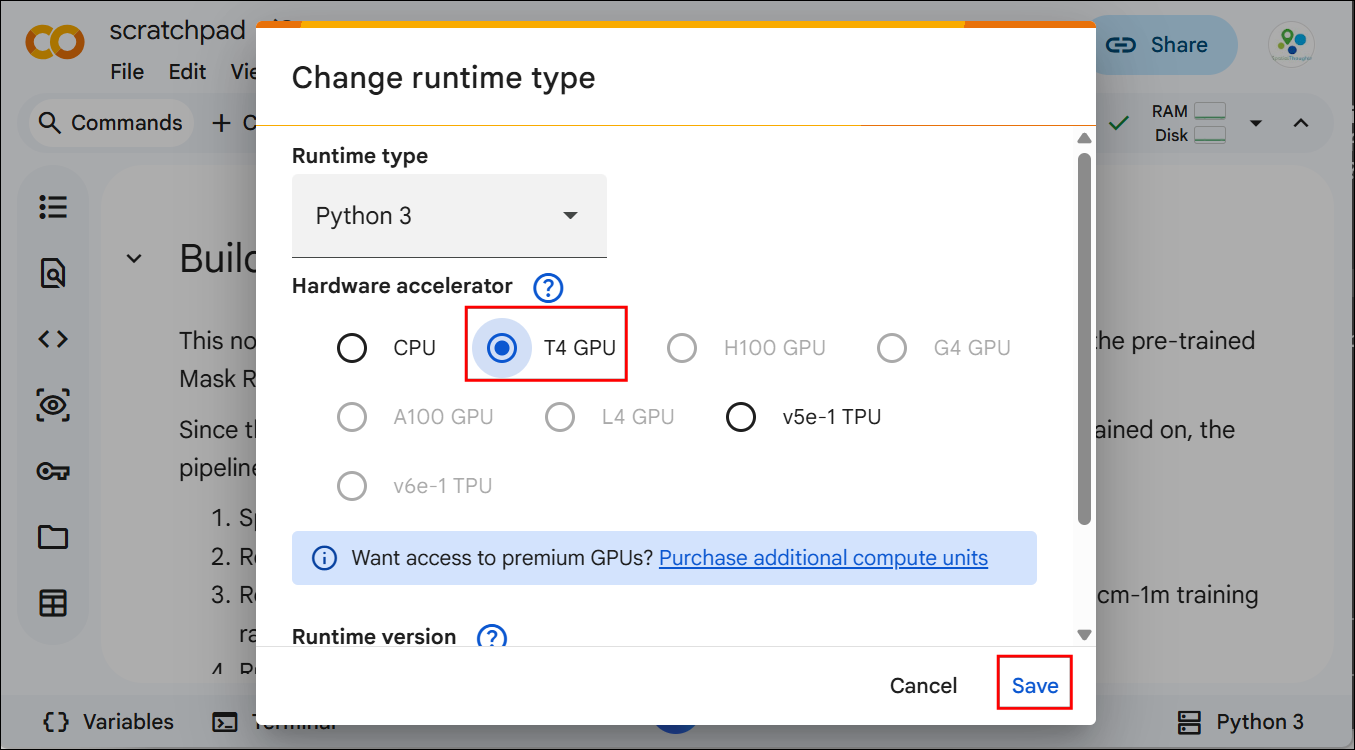Click the green check mark status icon
This screenshot has height=750, width=1355.
tap(1119, 123)
